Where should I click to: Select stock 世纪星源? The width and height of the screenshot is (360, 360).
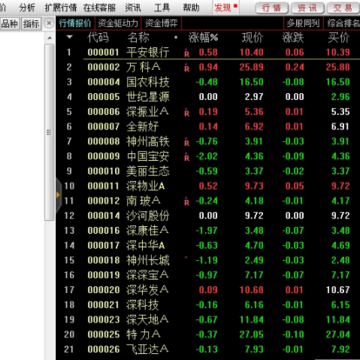point(148,97)
